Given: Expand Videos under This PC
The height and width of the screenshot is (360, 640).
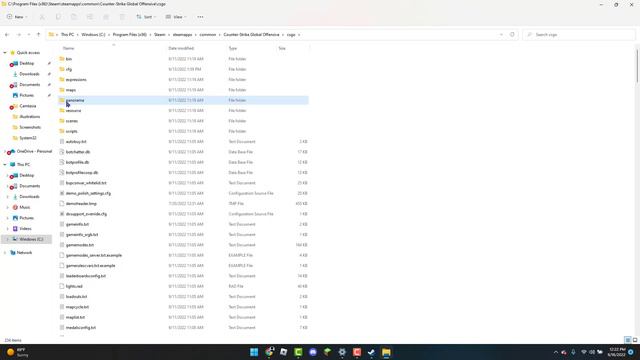Looking at the screenshot, I should point(7,229).
